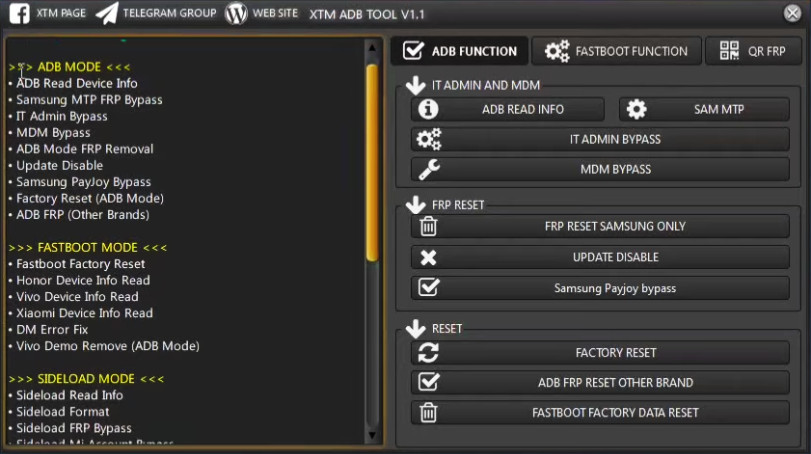Click FASTBOOT FACTORY DATA RESET button
Viewport: 811px width, 454px height.
[600, 413]
